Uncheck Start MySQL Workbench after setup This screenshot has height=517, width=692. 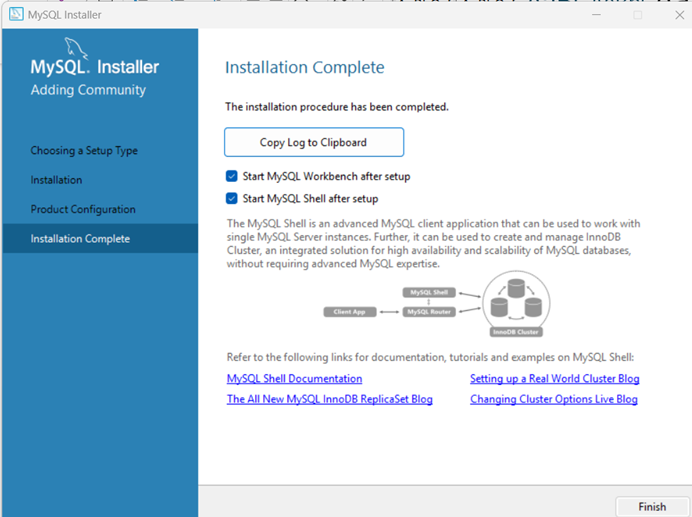pos(232,176)
